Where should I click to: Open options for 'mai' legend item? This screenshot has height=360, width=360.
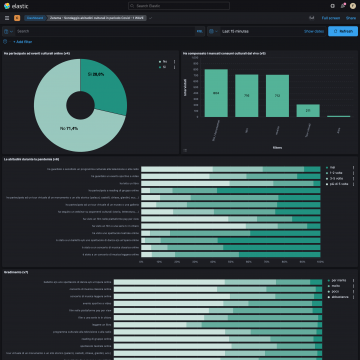[x=353, y=168]
